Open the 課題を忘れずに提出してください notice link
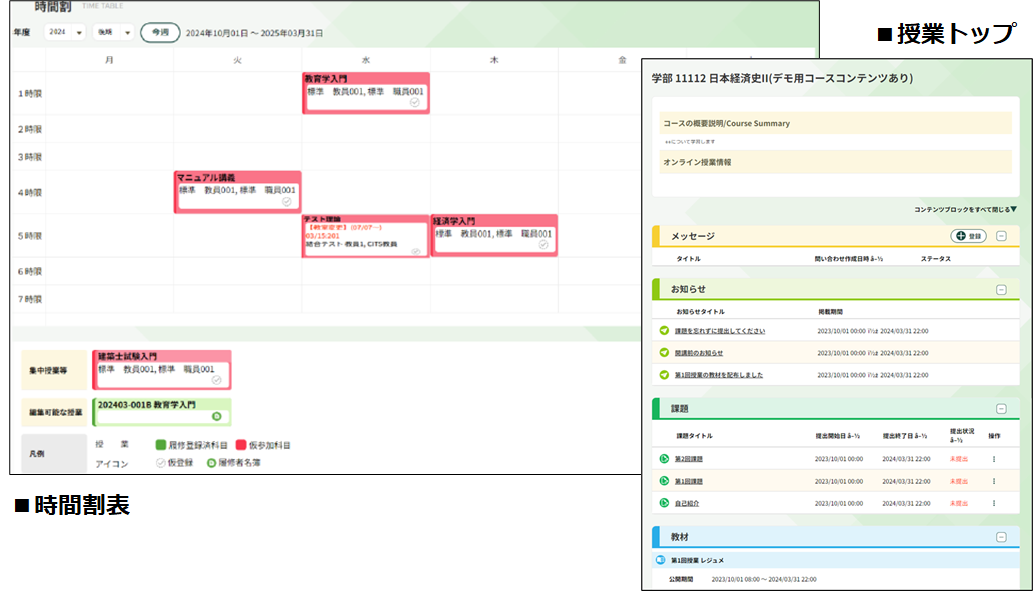Viewport: 1033px width, 591px height. pos(720,331)
